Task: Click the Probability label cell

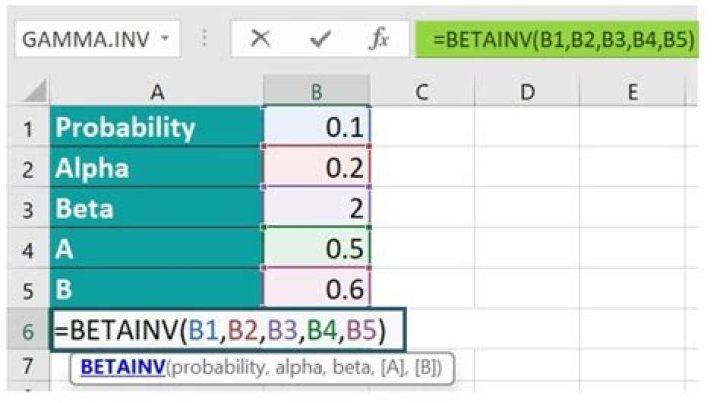Action: [x=157, y=128]
